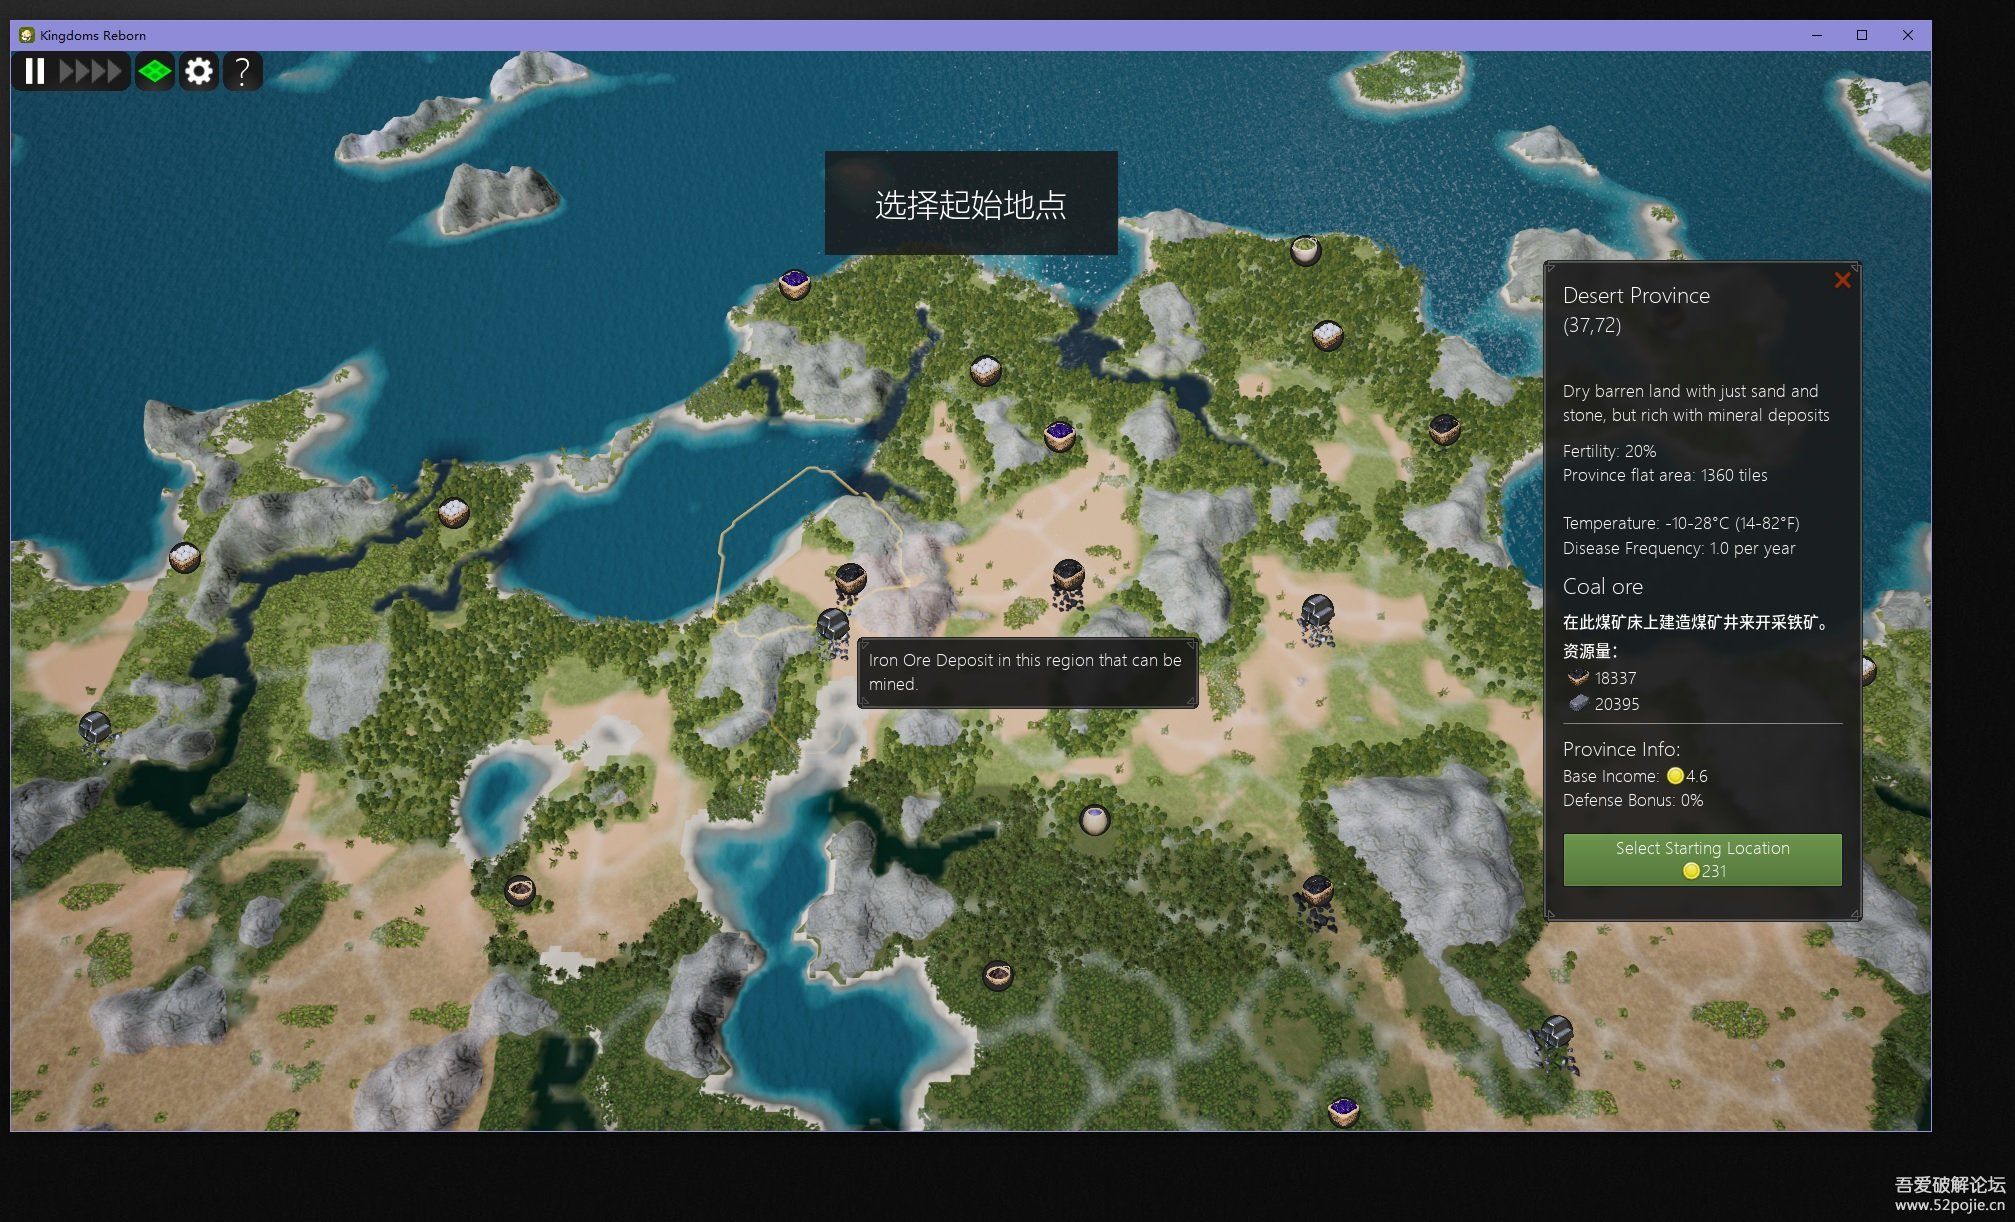The width and height of the screenshot is (2015, 1222).
Task: Click the 'Coal ore' heading in panel
Action: pos(1602,586)
